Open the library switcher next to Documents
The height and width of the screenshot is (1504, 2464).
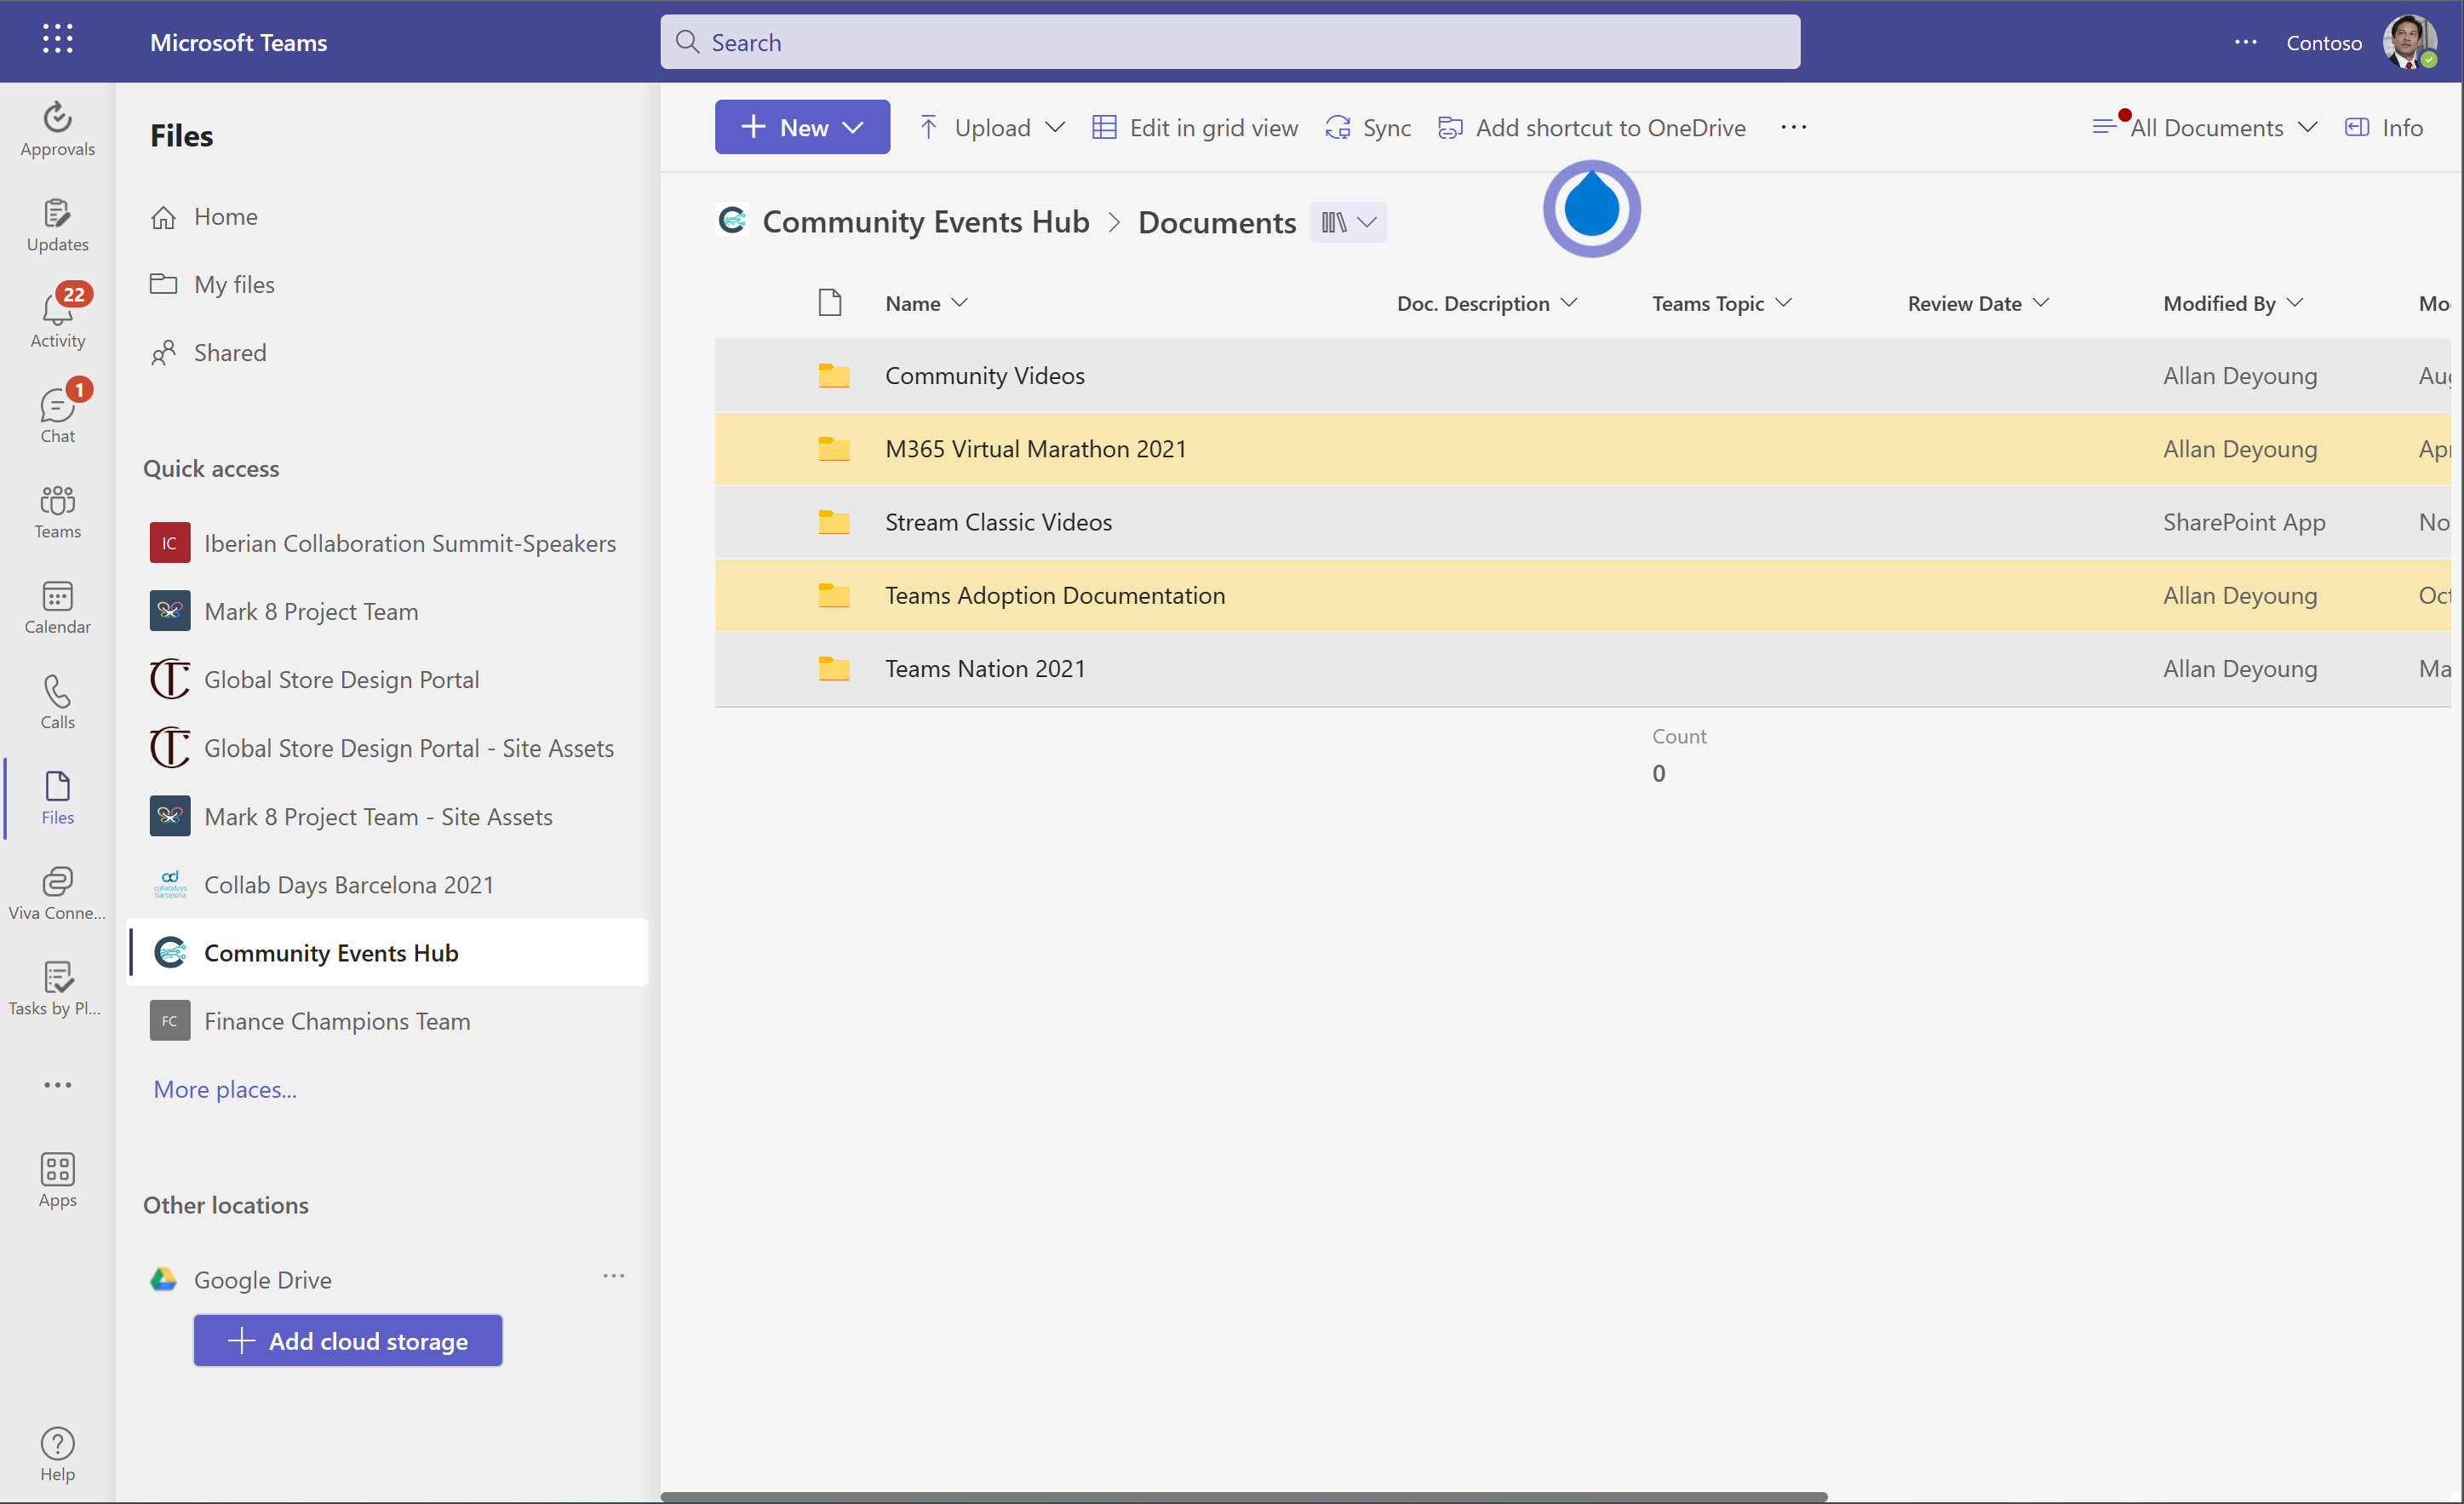(1347, 222)
